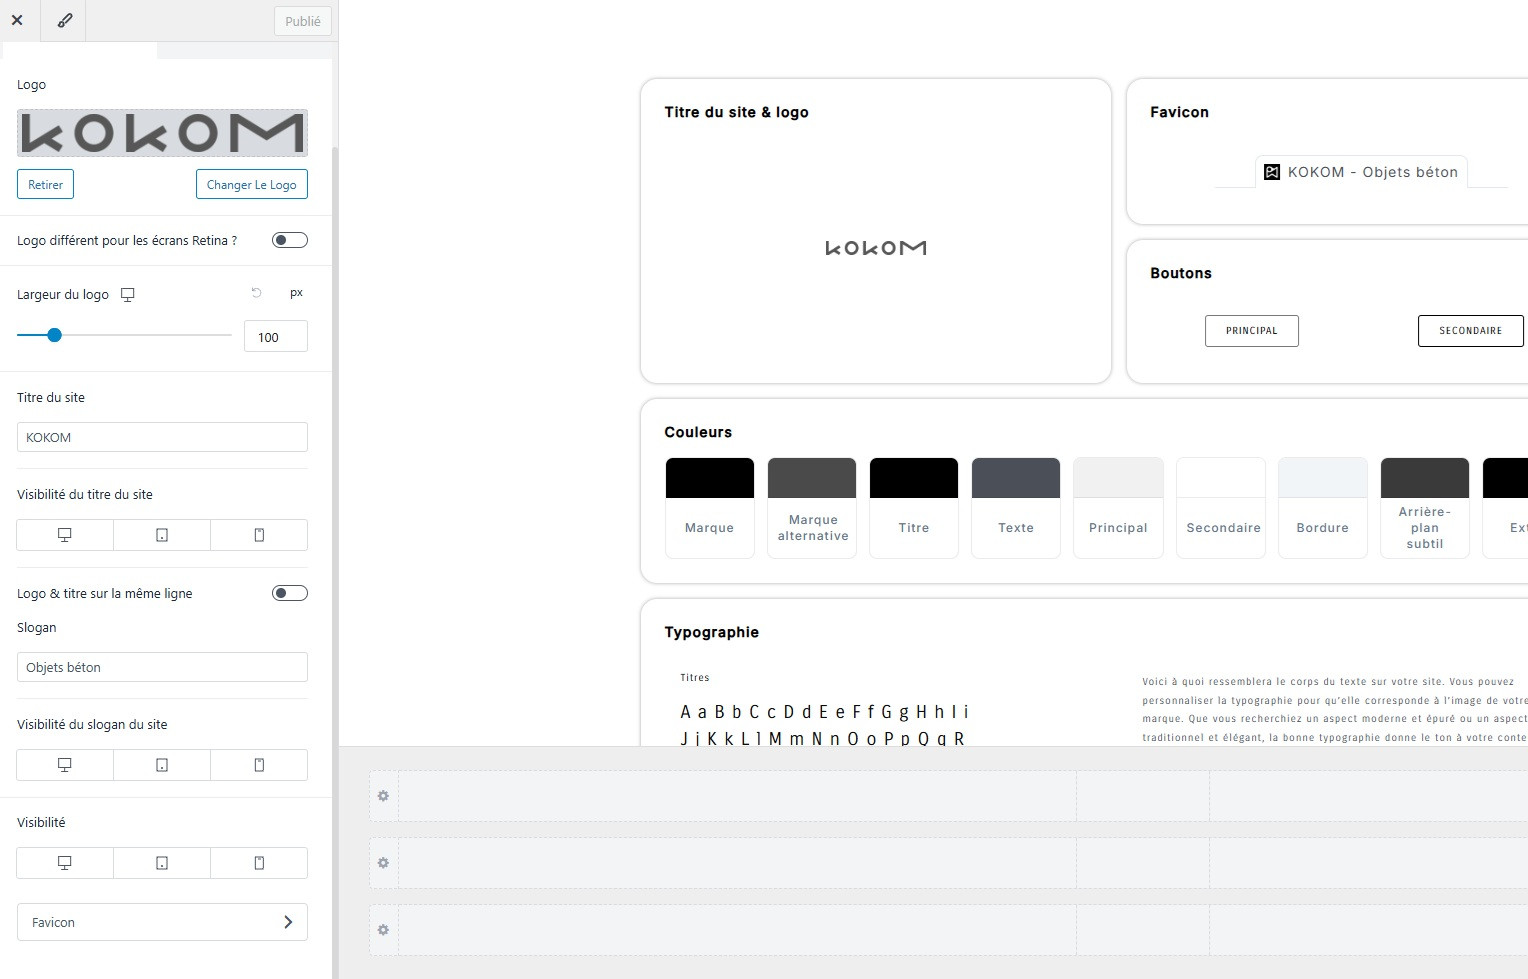Open settings gear of the top builder row
Viewport: 1528px width, 979px height.
[383, 796]
